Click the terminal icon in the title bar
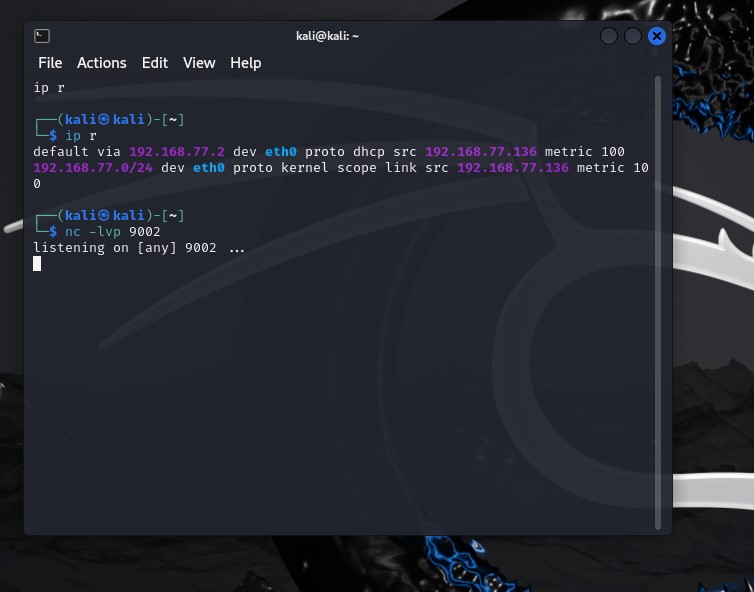The height and width of the screenshot is (592, 754). (42, 36)
